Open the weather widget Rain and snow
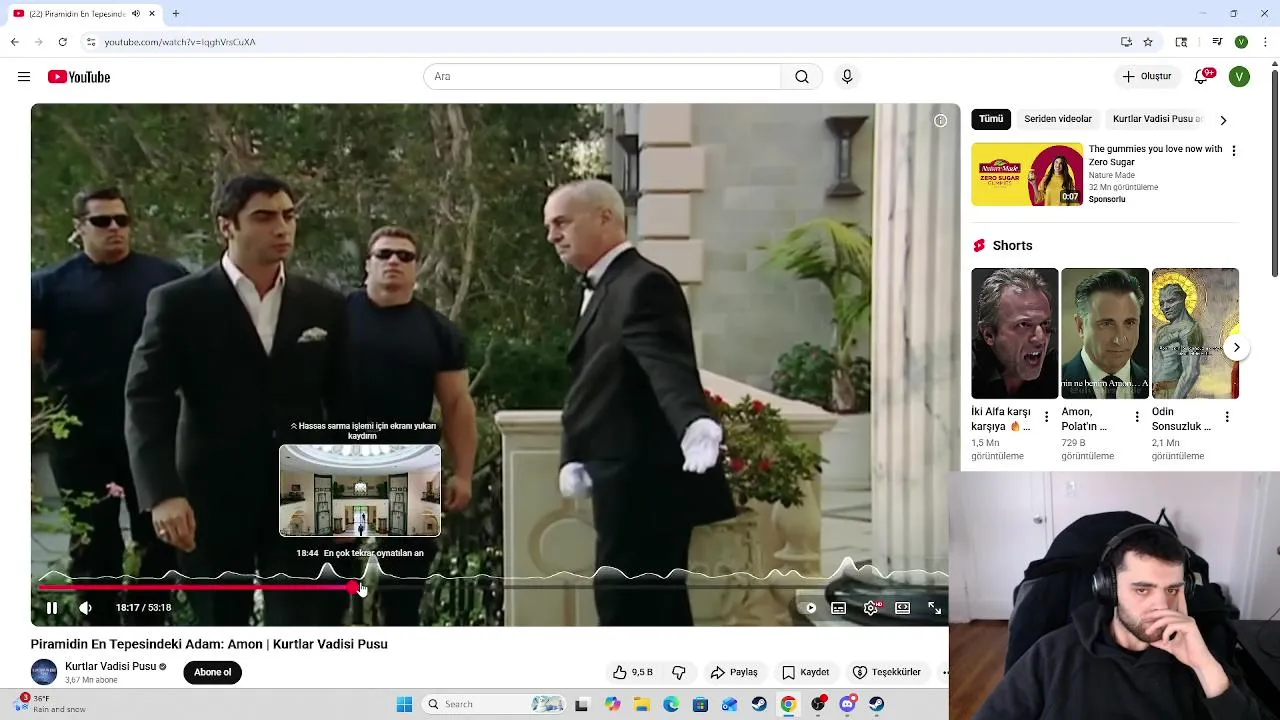 click(x=50, y=704)
